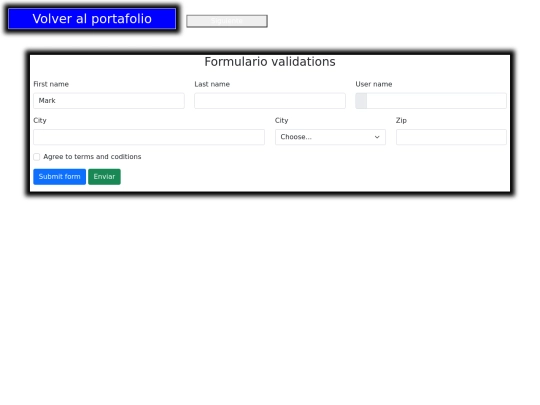Click the Agree to terms and coditions label

(92, 157)
